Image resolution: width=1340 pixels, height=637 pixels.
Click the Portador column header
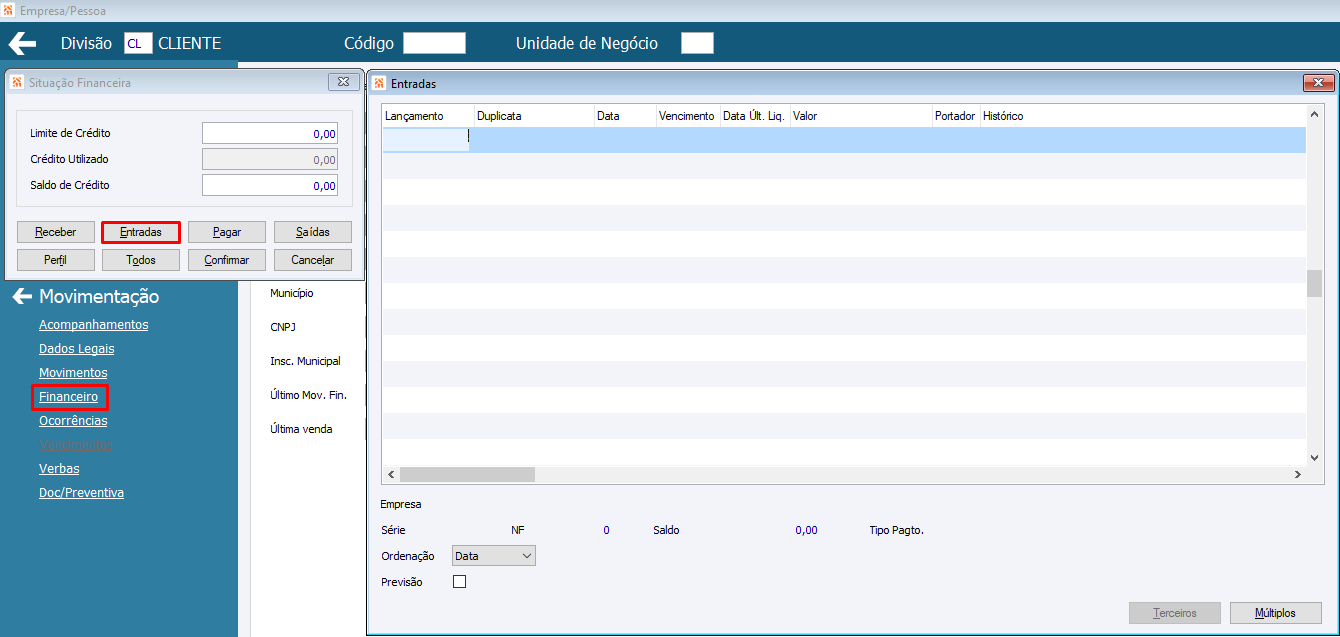pyautogui.click(x=956, y=116)
